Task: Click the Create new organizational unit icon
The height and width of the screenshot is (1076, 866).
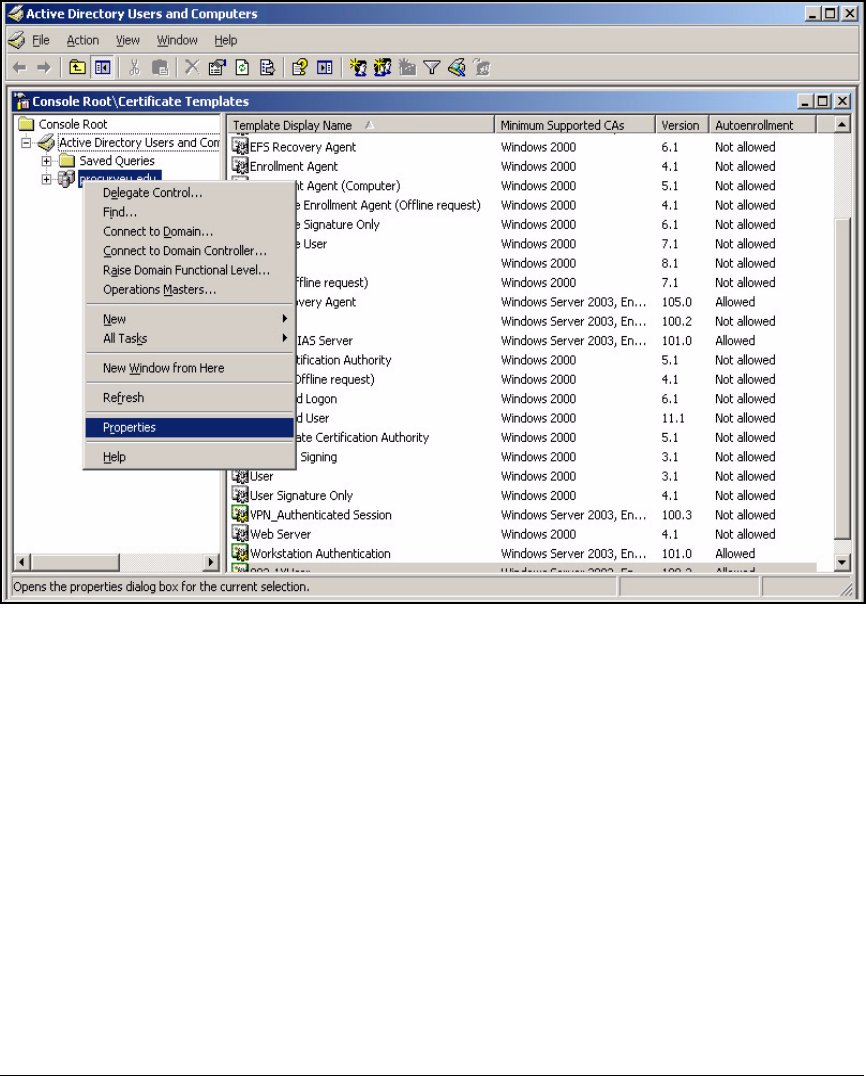Action: pyautogui.click(x=408, y=67)
